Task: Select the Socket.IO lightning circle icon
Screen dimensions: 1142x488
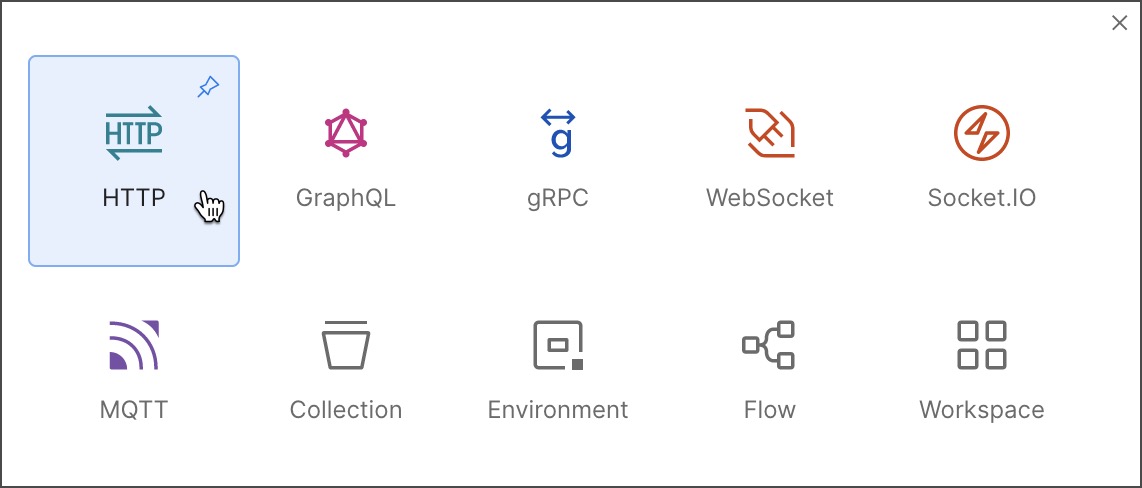Action: tap(982, 133)
